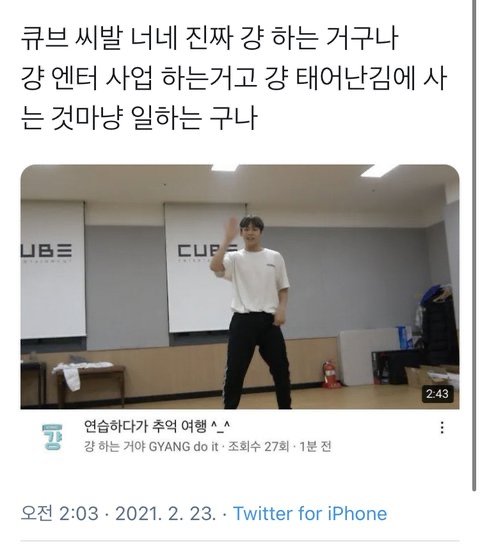Click the 2:43 video duration badge

tap(437, 394)
